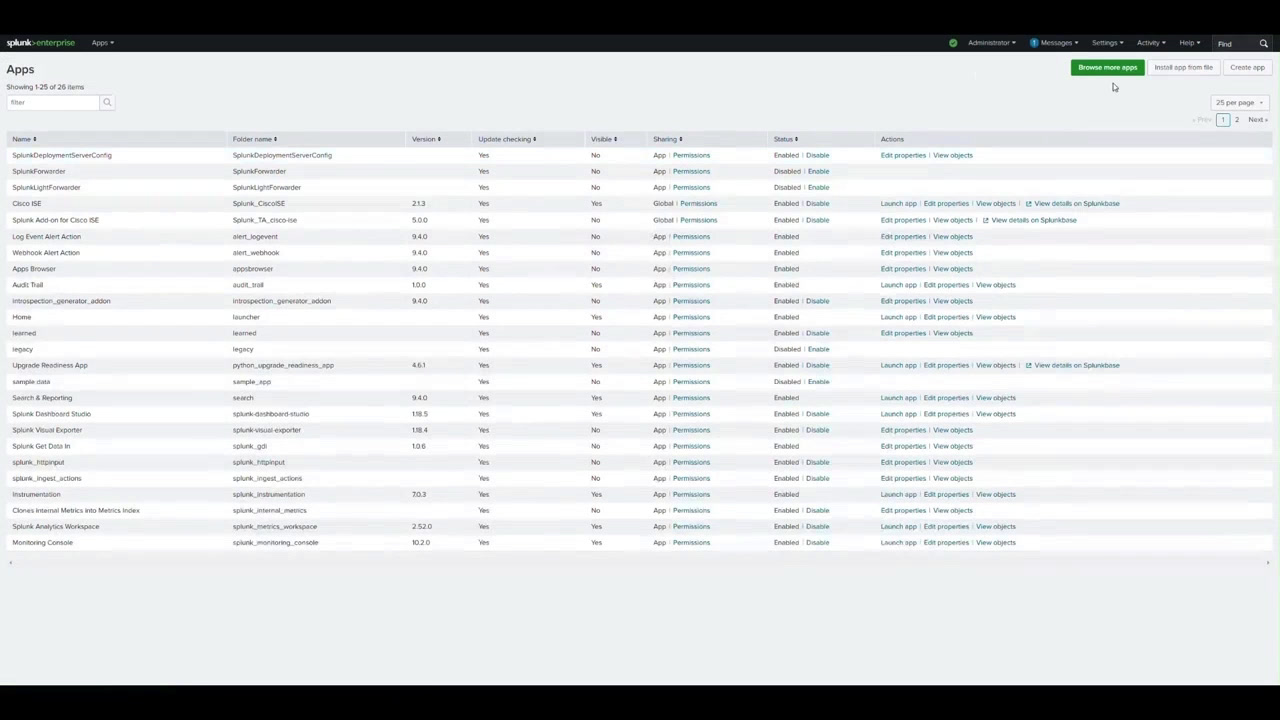The height and width of the screenshot is (720, 1280).
Task: Sort by Name column arrow
Action: coord(34,139)
